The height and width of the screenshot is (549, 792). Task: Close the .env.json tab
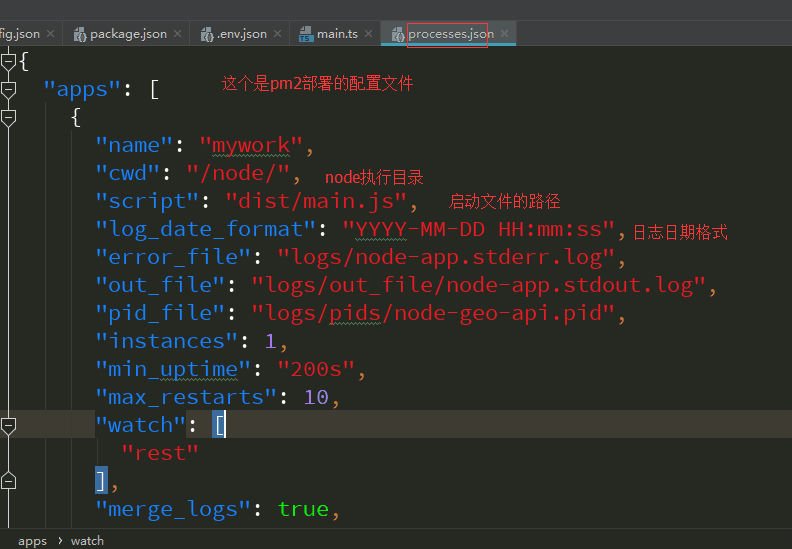(x=279, y=34)
